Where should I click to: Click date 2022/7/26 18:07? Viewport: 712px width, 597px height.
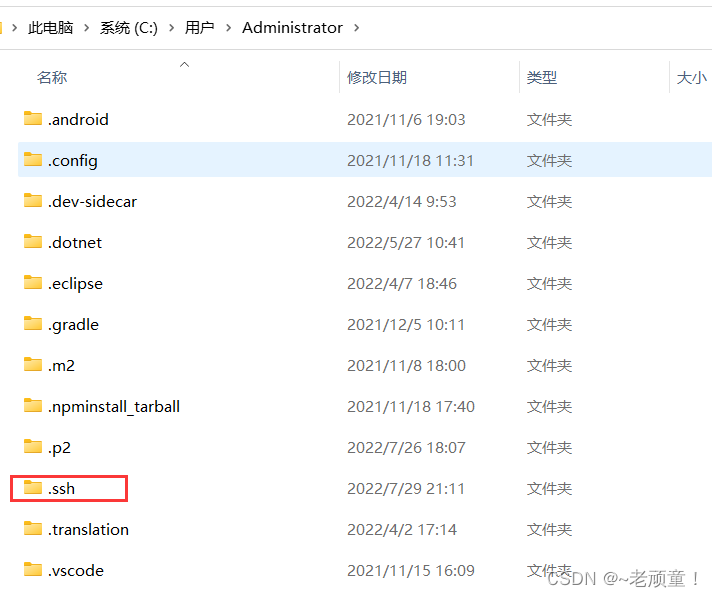pyautogui.click(x=406, y=448)
